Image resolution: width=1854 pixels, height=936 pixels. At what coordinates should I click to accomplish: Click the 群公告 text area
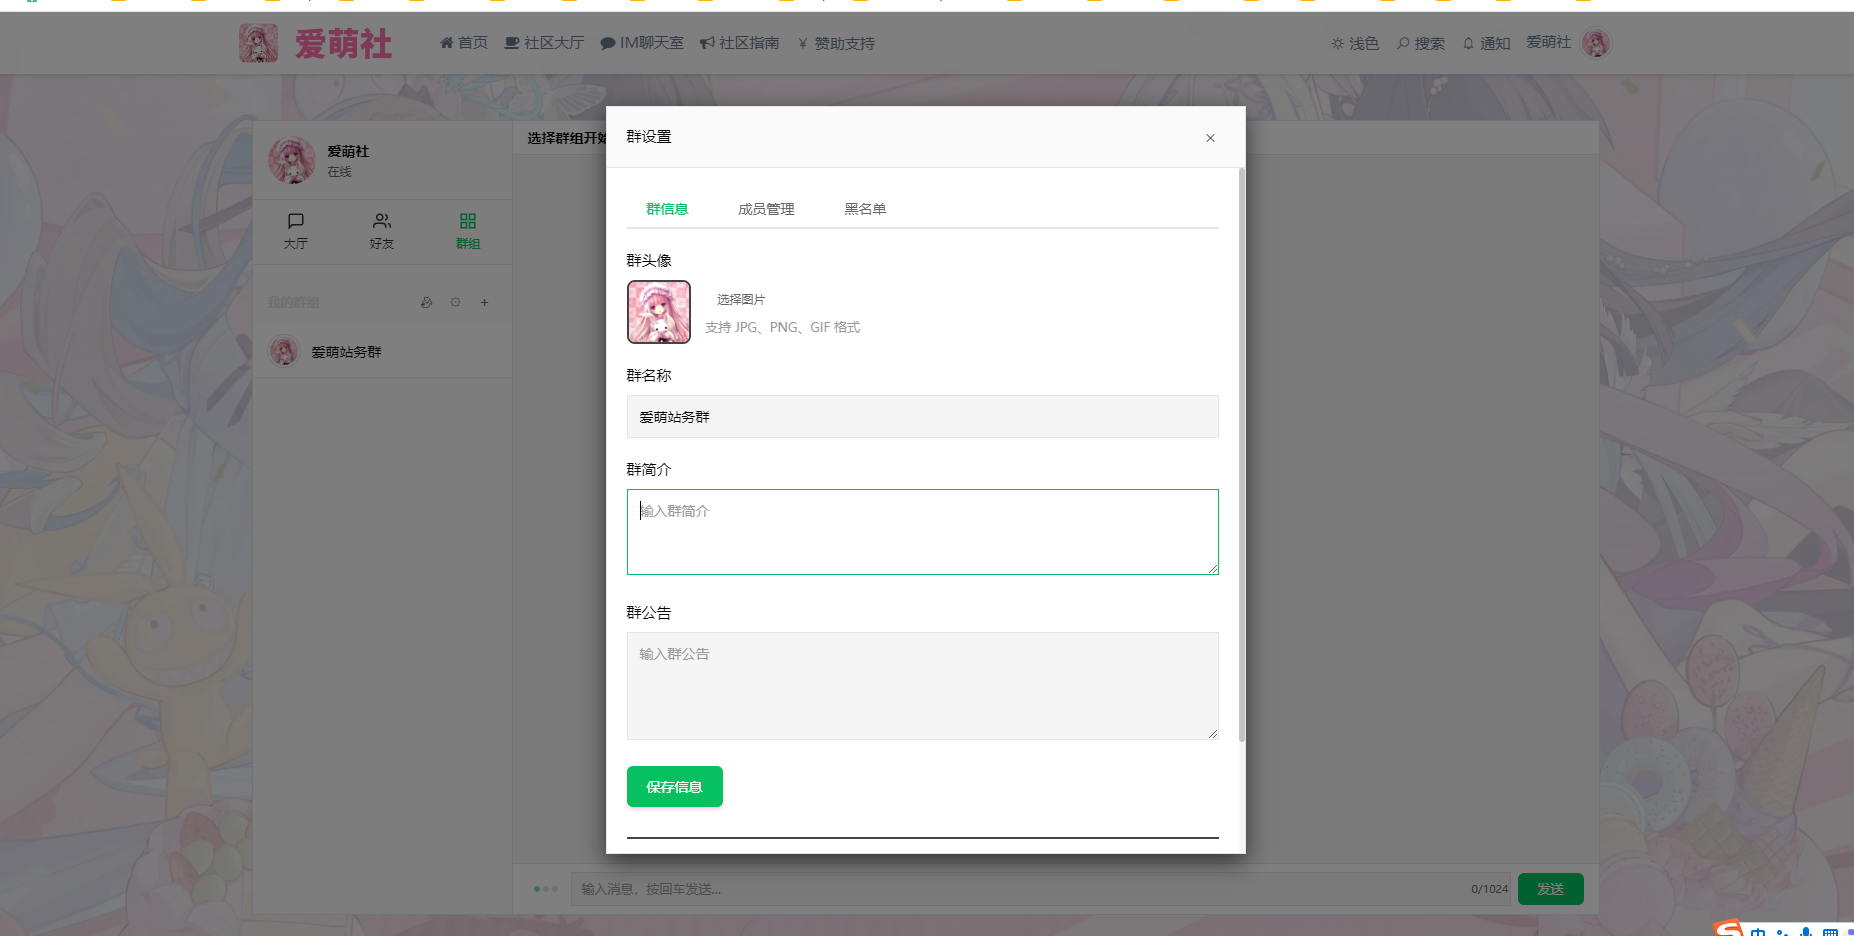tap(922, 686)
